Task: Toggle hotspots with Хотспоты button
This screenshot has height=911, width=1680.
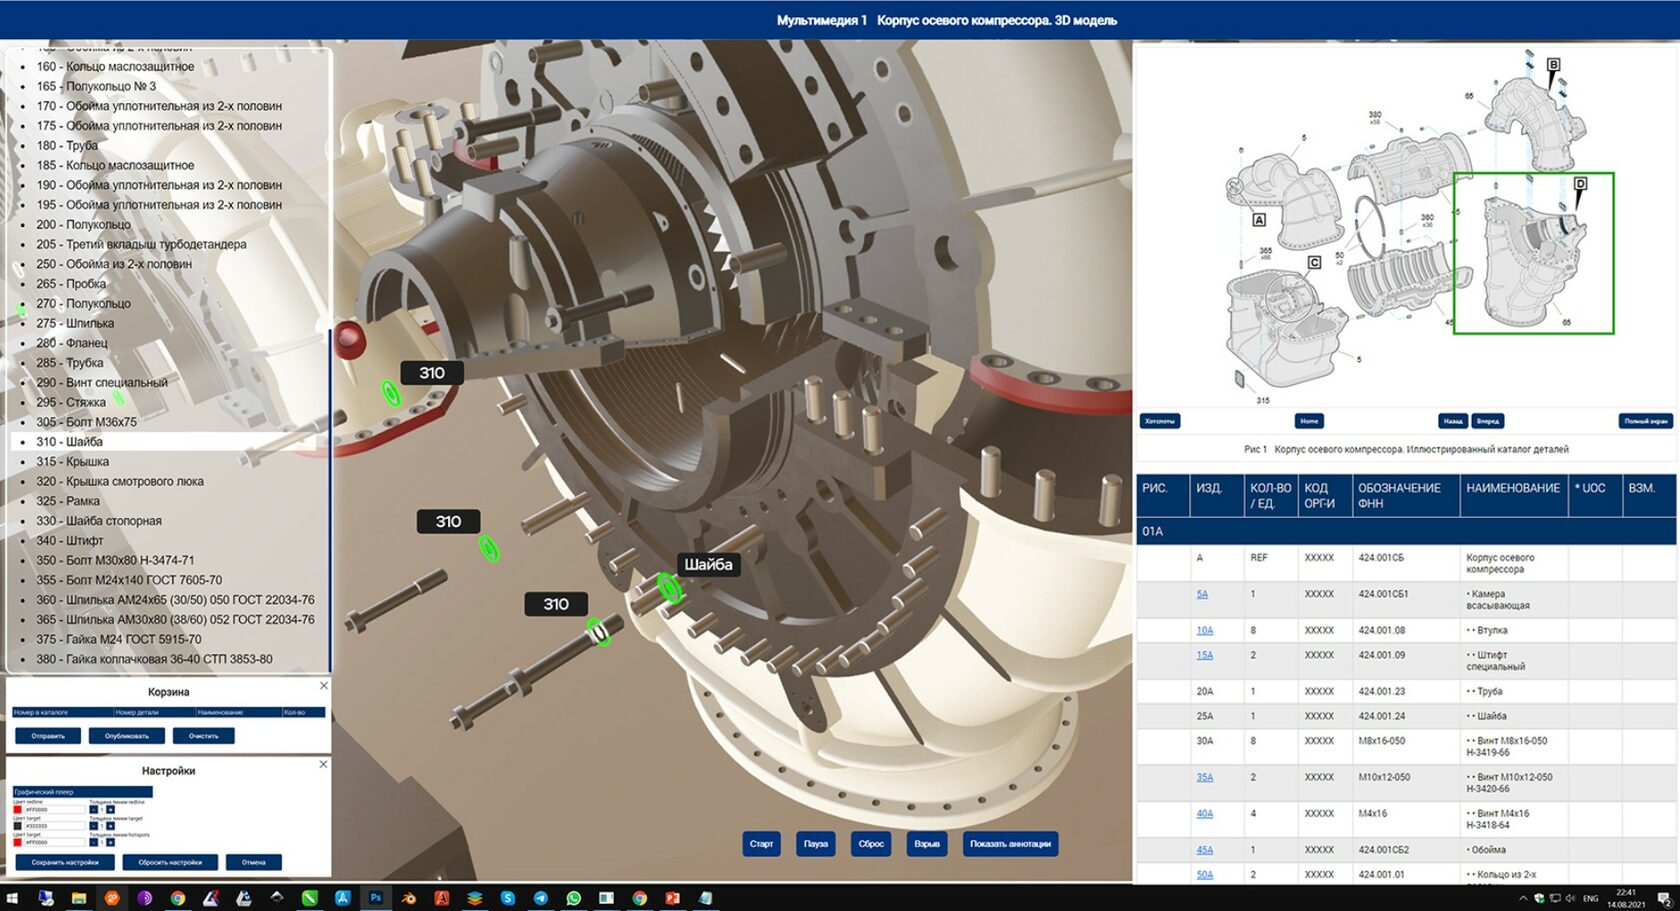Action: (1160, 421)
